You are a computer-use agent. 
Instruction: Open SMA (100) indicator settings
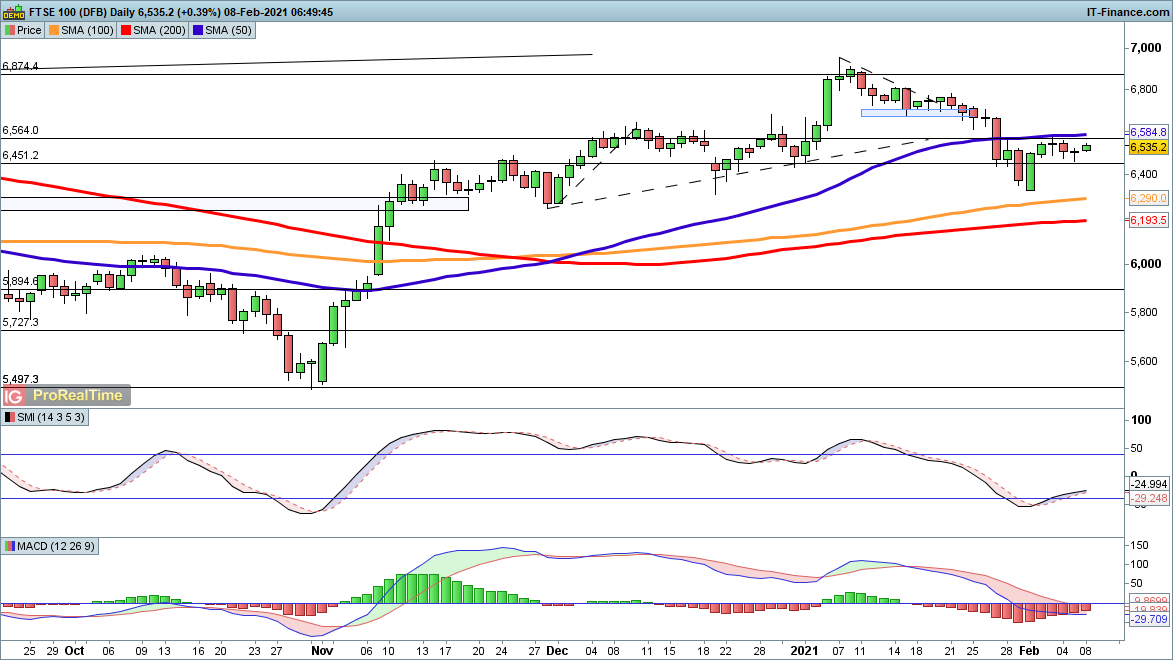coord(88,30)
